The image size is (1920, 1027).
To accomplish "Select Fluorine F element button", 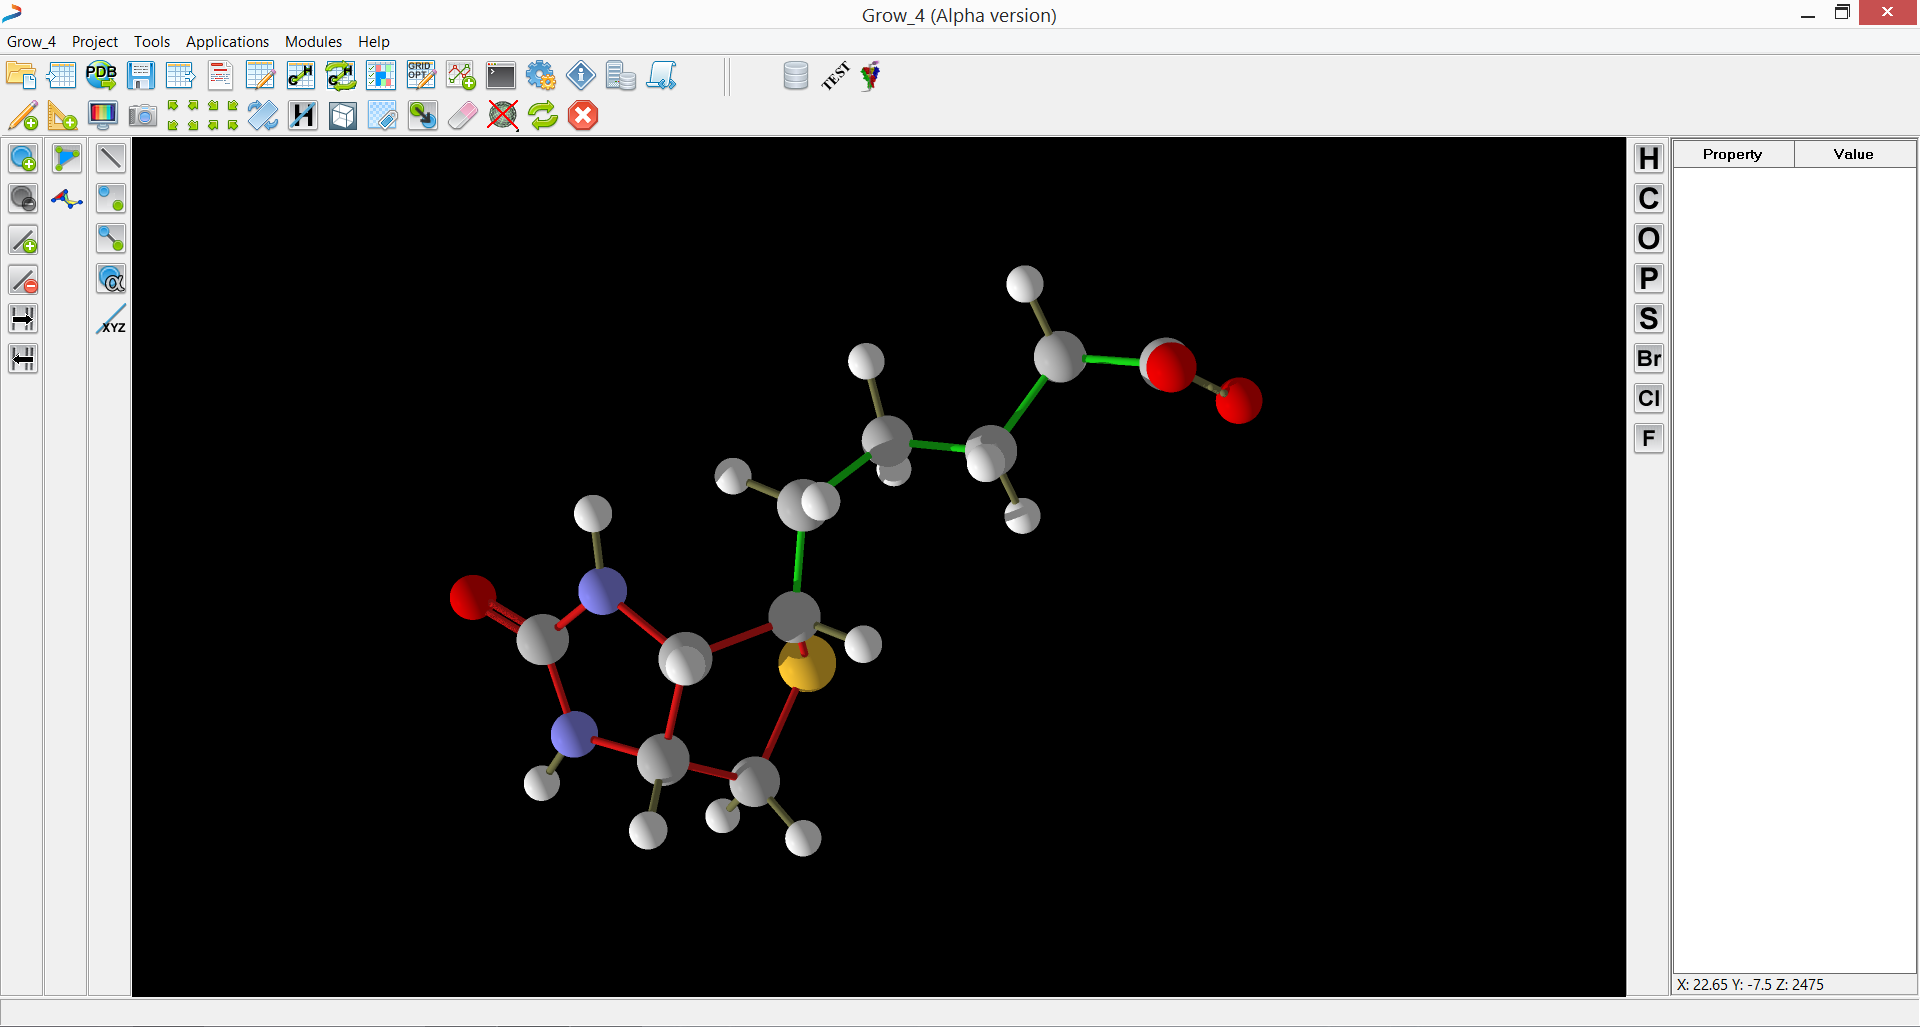I will (1649, 438).
